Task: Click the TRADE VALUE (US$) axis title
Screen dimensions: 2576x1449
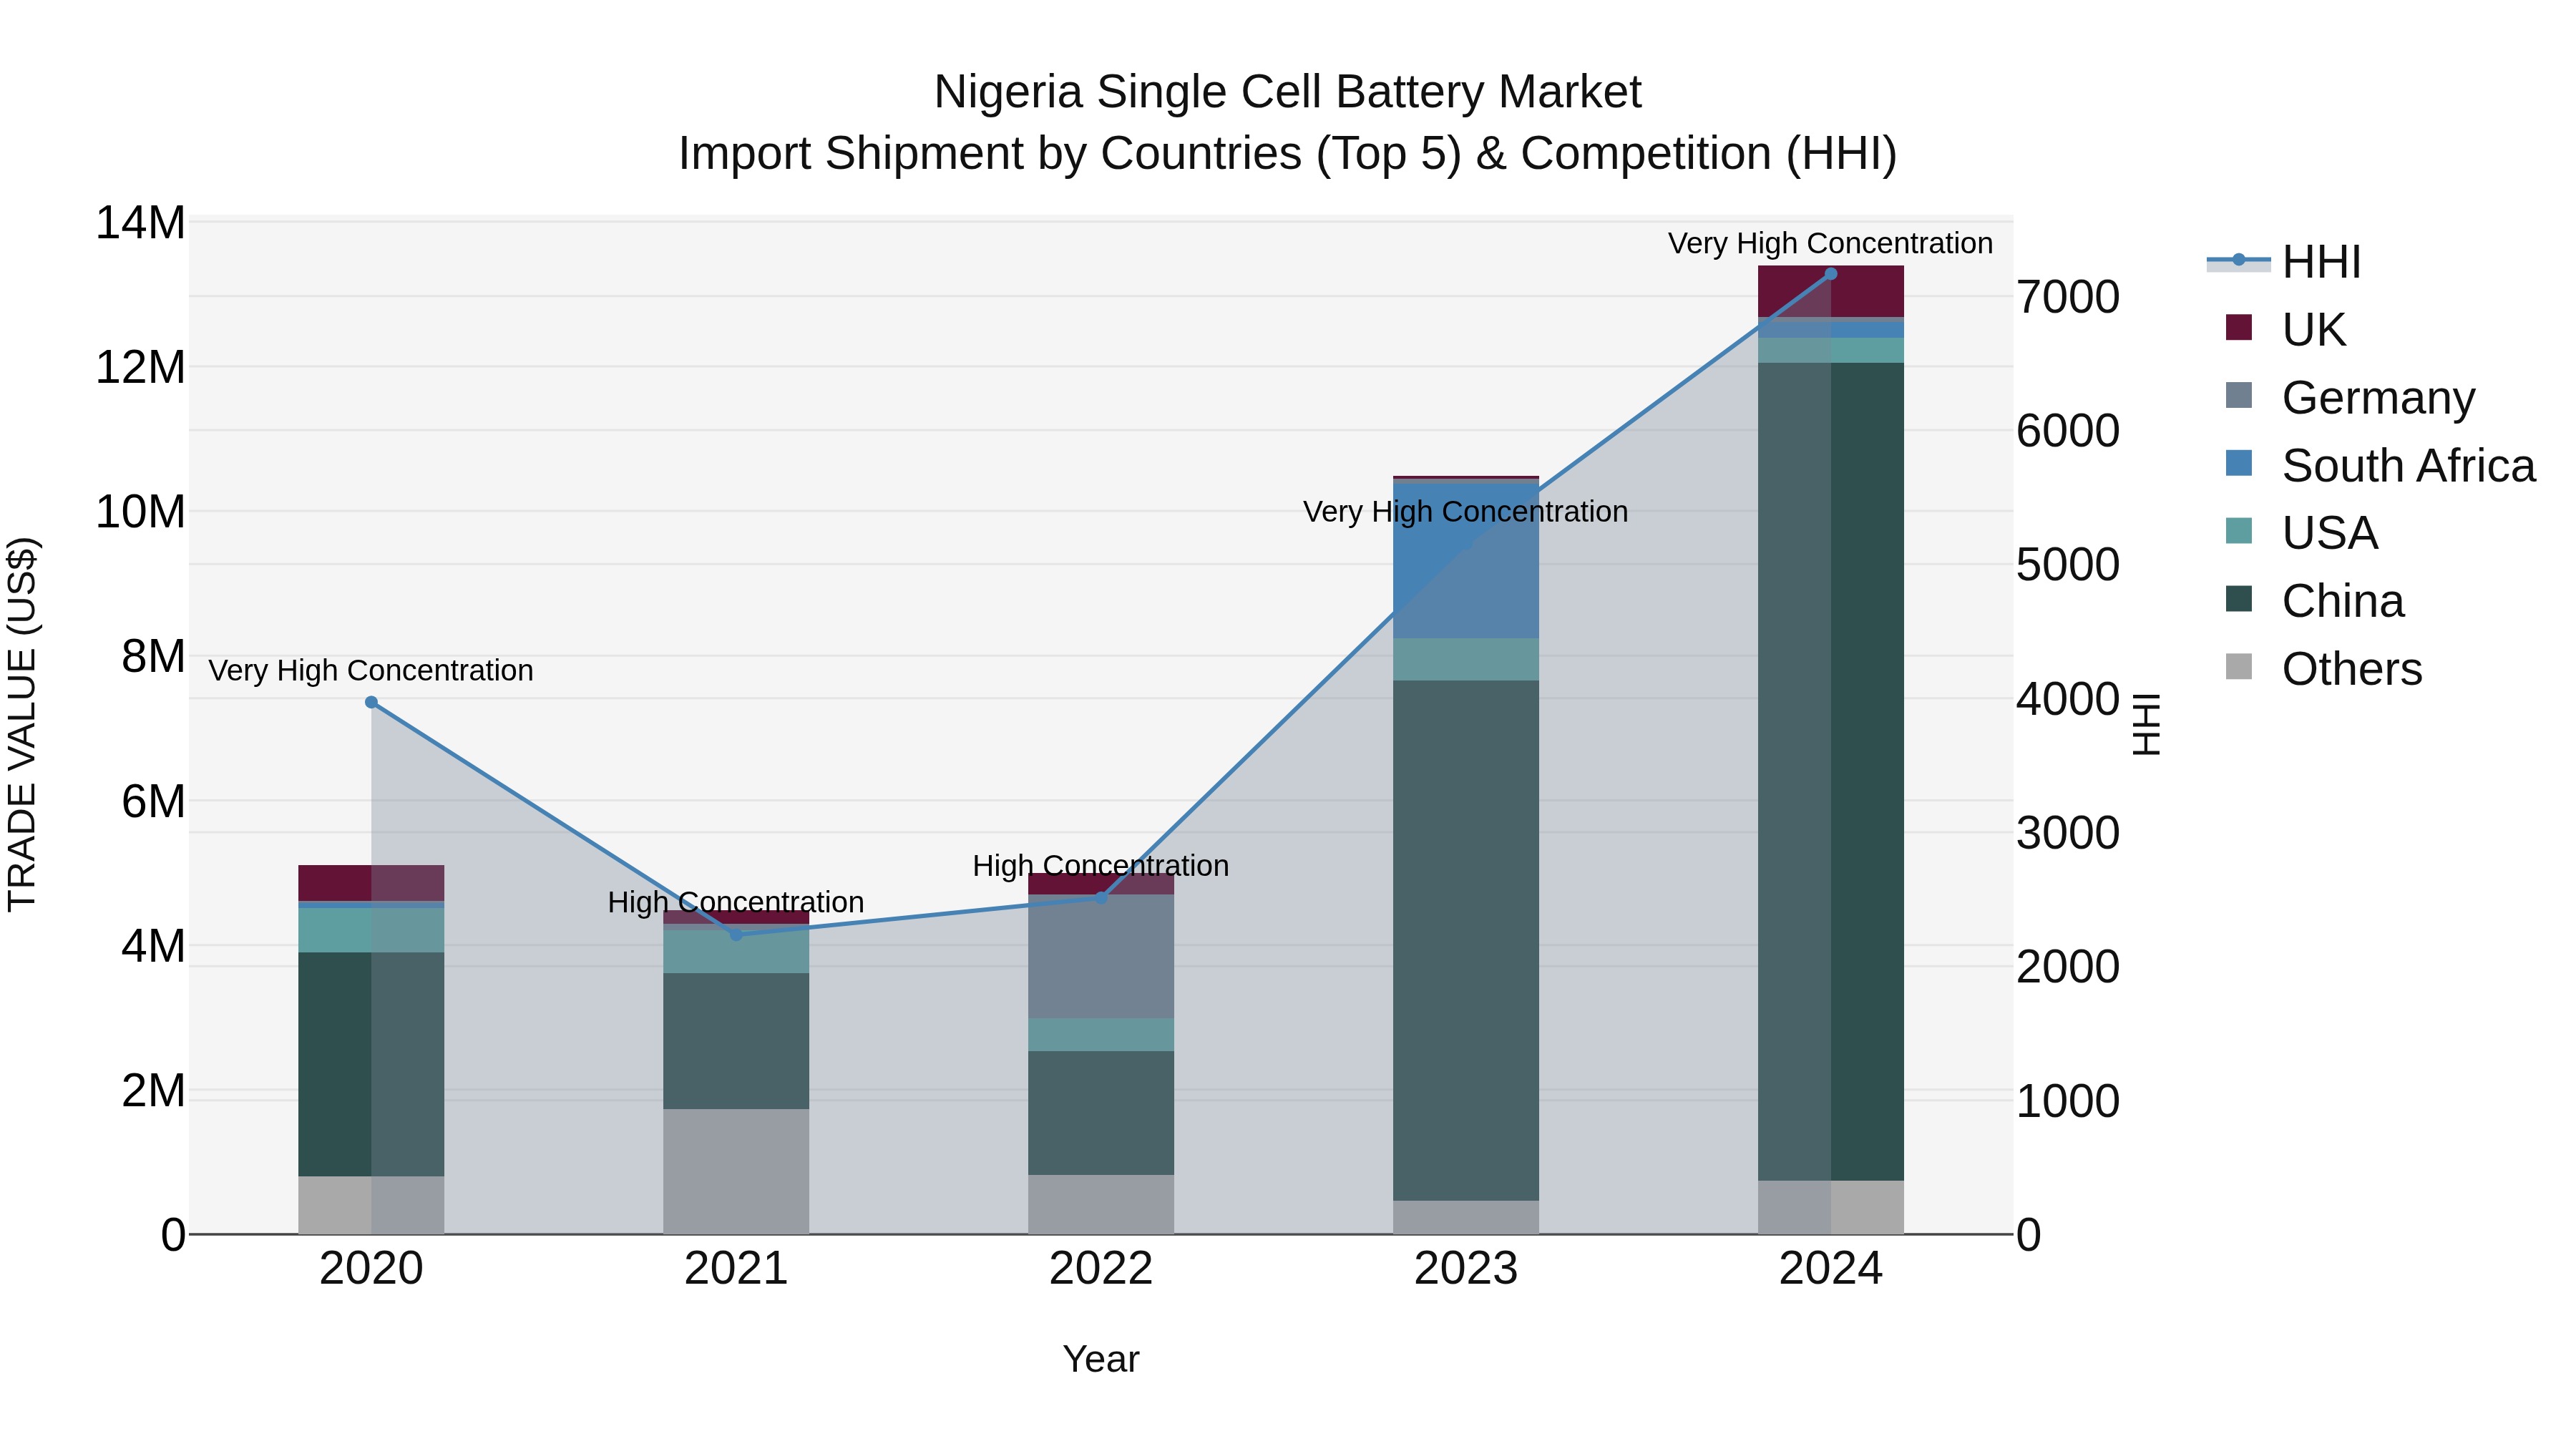Action: pos(22,724)
